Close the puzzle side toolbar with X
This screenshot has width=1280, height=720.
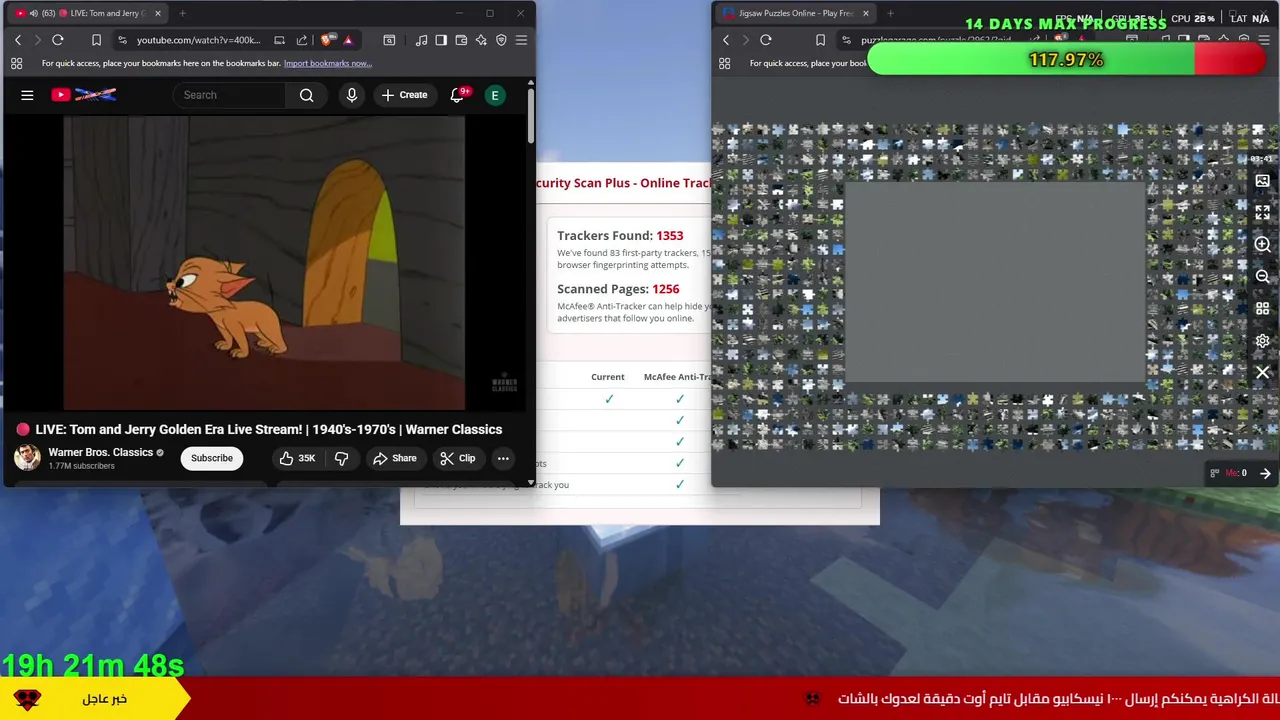coord(1262,372)
